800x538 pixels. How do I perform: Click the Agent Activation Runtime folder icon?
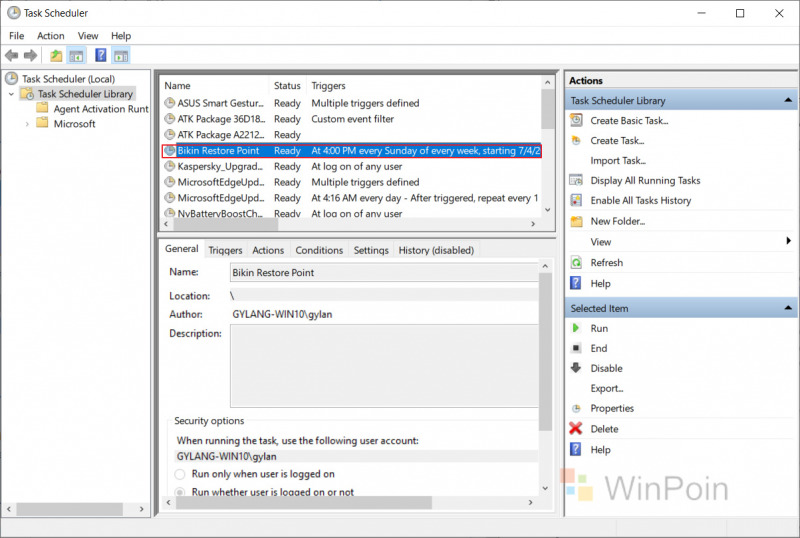point(42,108)
